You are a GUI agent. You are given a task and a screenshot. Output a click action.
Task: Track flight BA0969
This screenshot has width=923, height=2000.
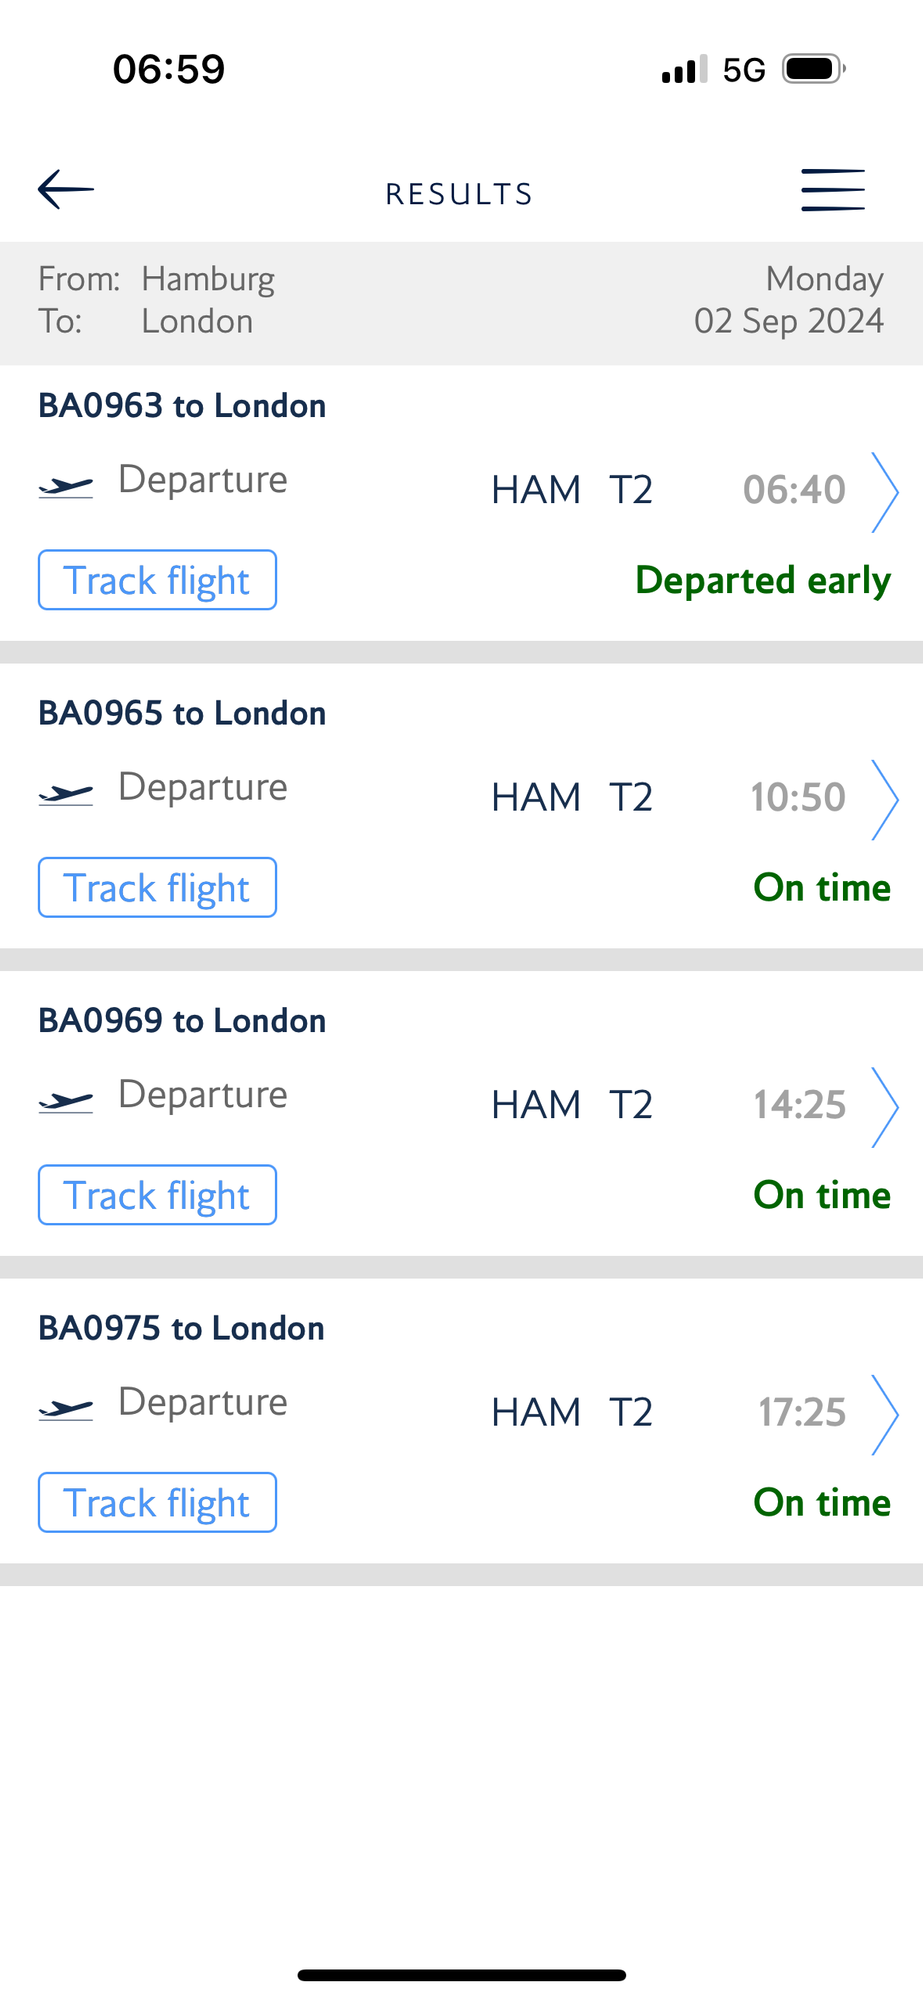click(157, 1195)
